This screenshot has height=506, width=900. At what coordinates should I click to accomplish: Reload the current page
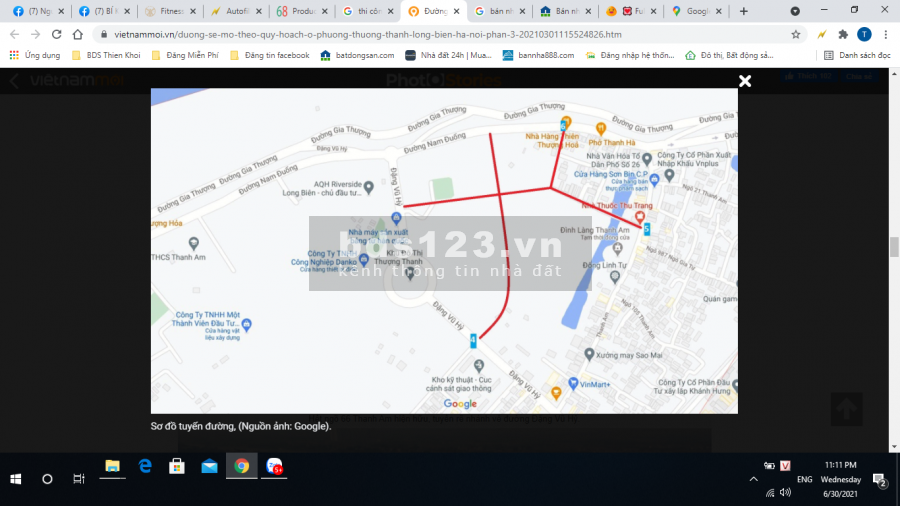(x=56, y=34)
